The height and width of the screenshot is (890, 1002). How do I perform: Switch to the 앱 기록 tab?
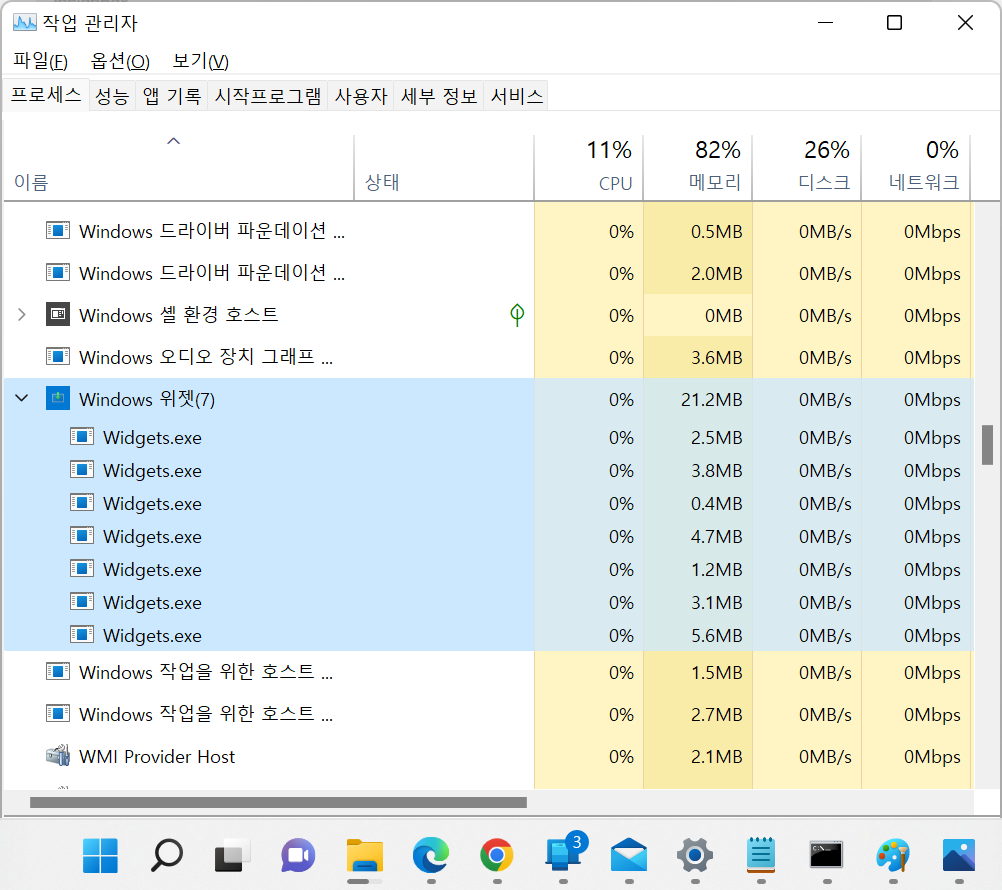pyautogui.click(x=171, y=96)
